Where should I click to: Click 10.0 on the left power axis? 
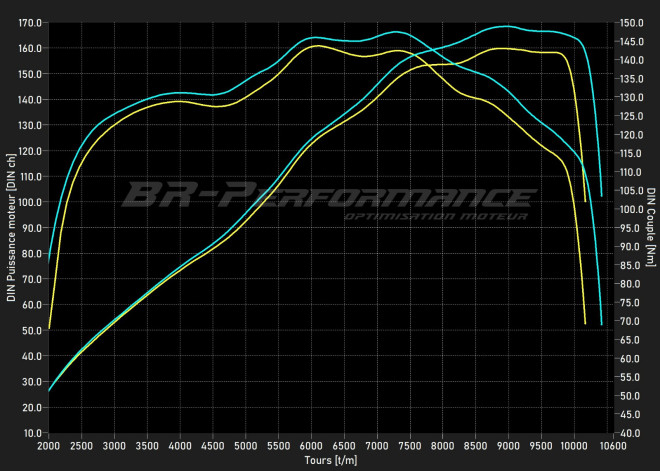coord(32,433)
